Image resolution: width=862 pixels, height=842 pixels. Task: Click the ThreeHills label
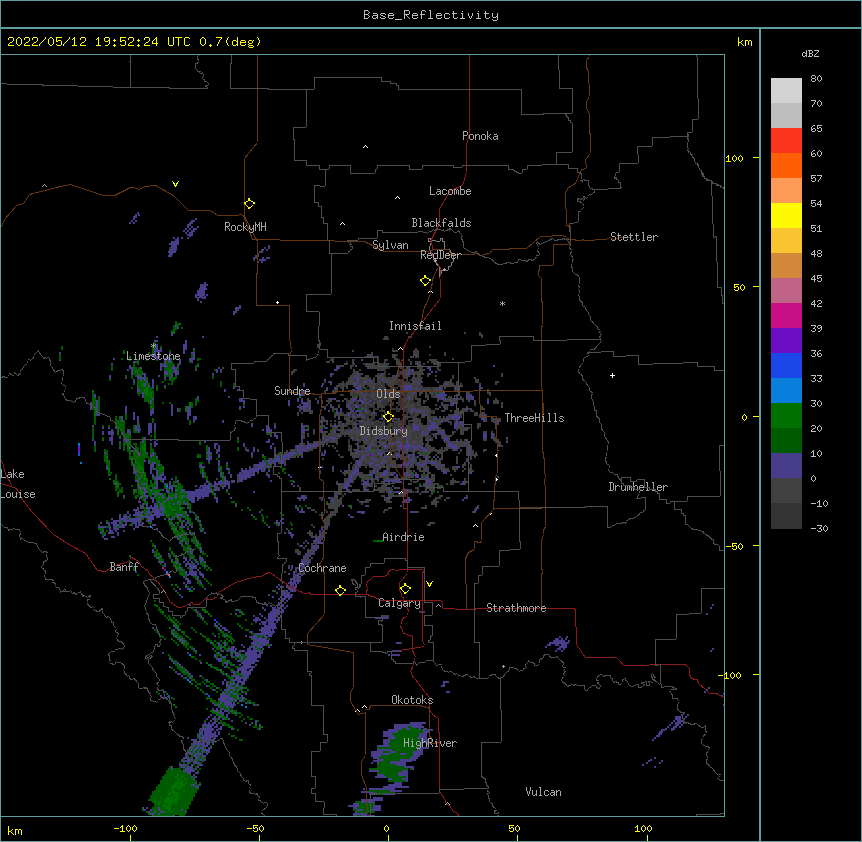point(534,418)
